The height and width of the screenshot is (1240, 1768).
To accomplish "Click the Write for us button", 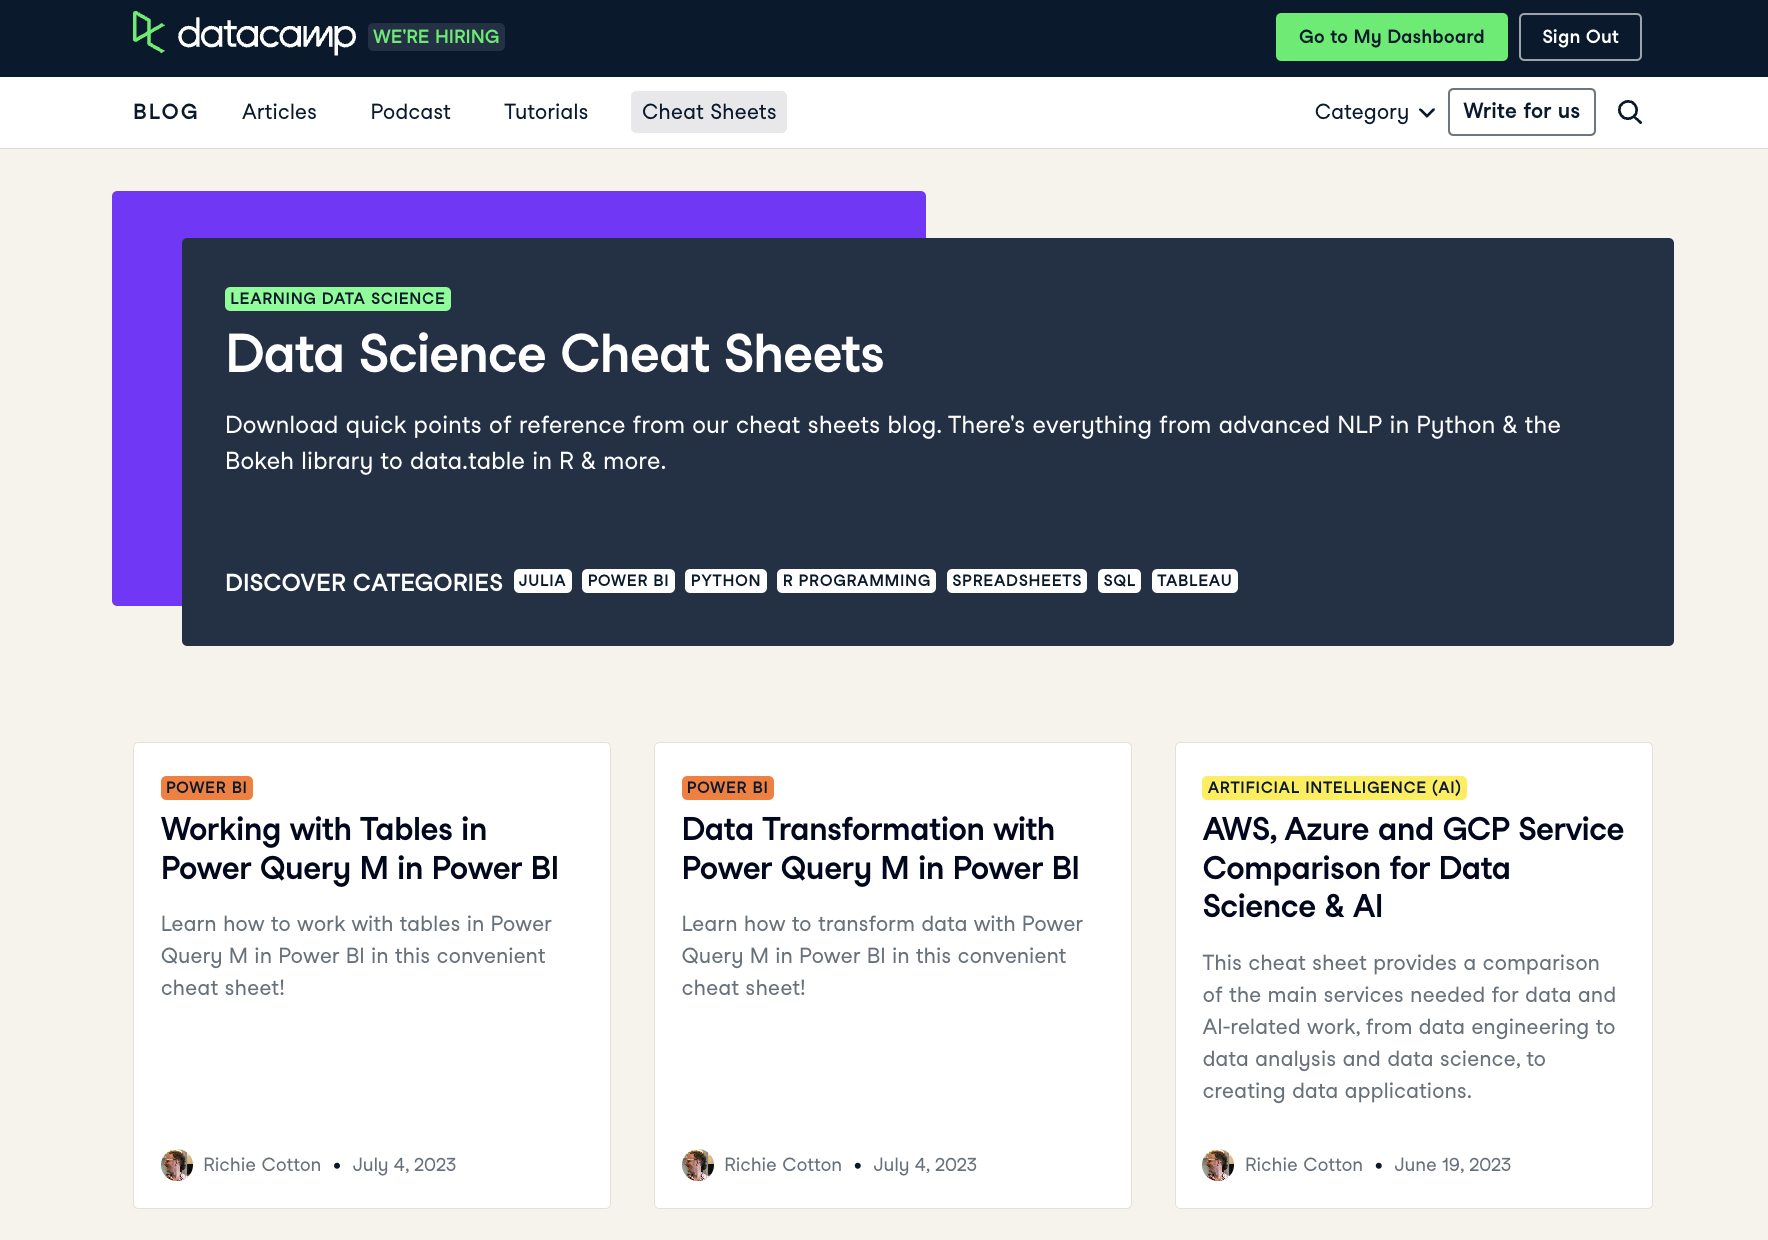I will click(x=1521, y=112).
